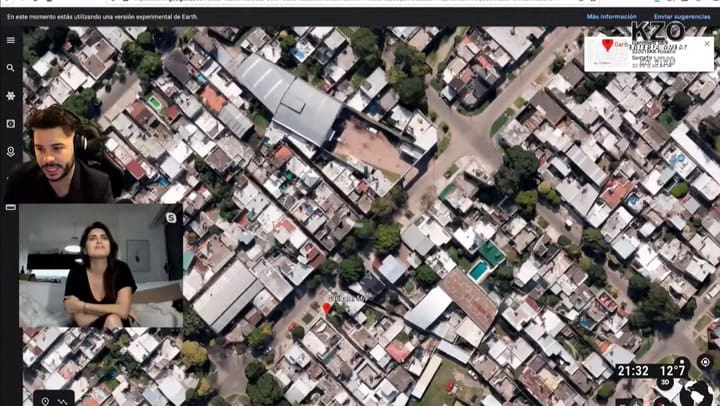Click the Skype icon on video overlay
The width and height of the screenshot is (720, 406).
[171, 217]
